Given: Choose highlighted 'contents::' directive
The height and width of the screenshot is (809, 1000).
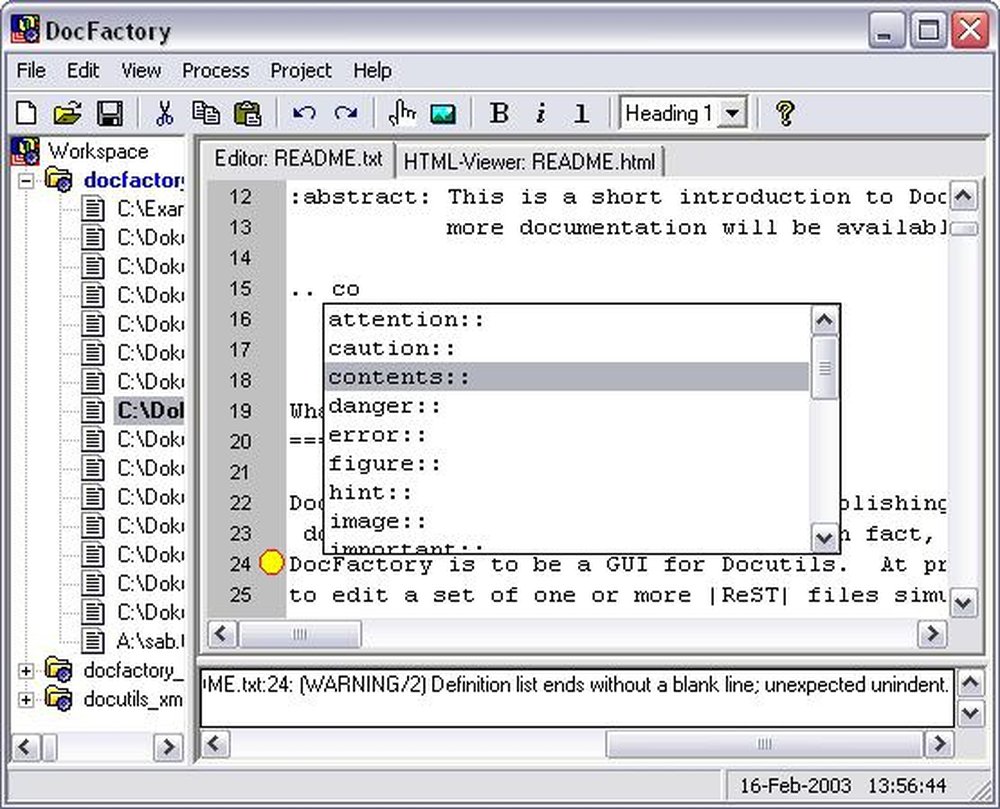Looking at the screenshot, I should [566, 377].
